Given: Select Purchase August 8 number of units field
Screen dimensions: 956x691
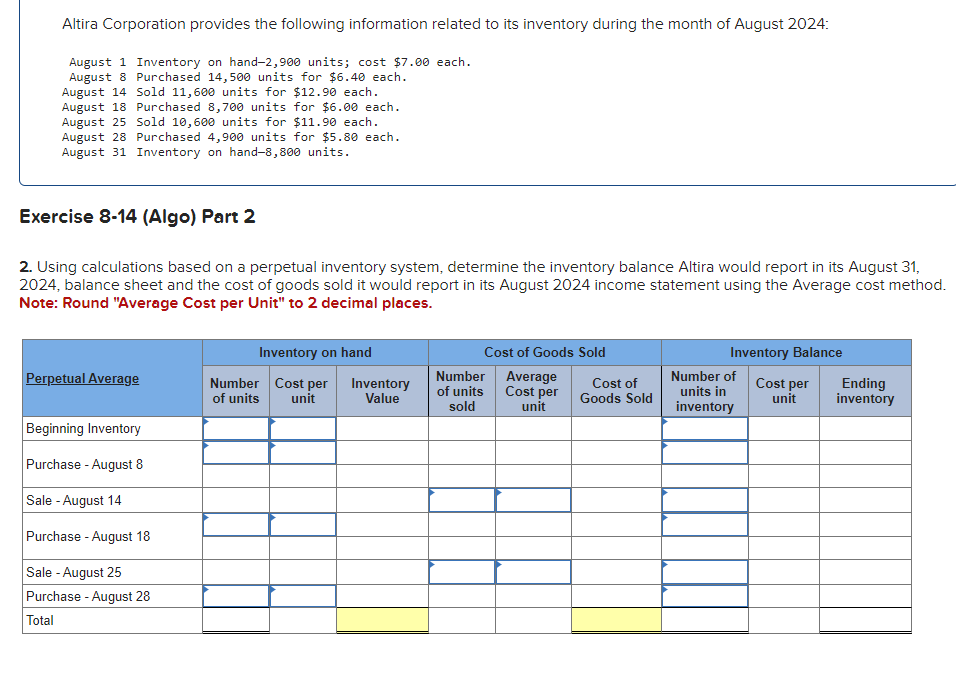Looking at the screenshot, I should [x=236, y=453].
